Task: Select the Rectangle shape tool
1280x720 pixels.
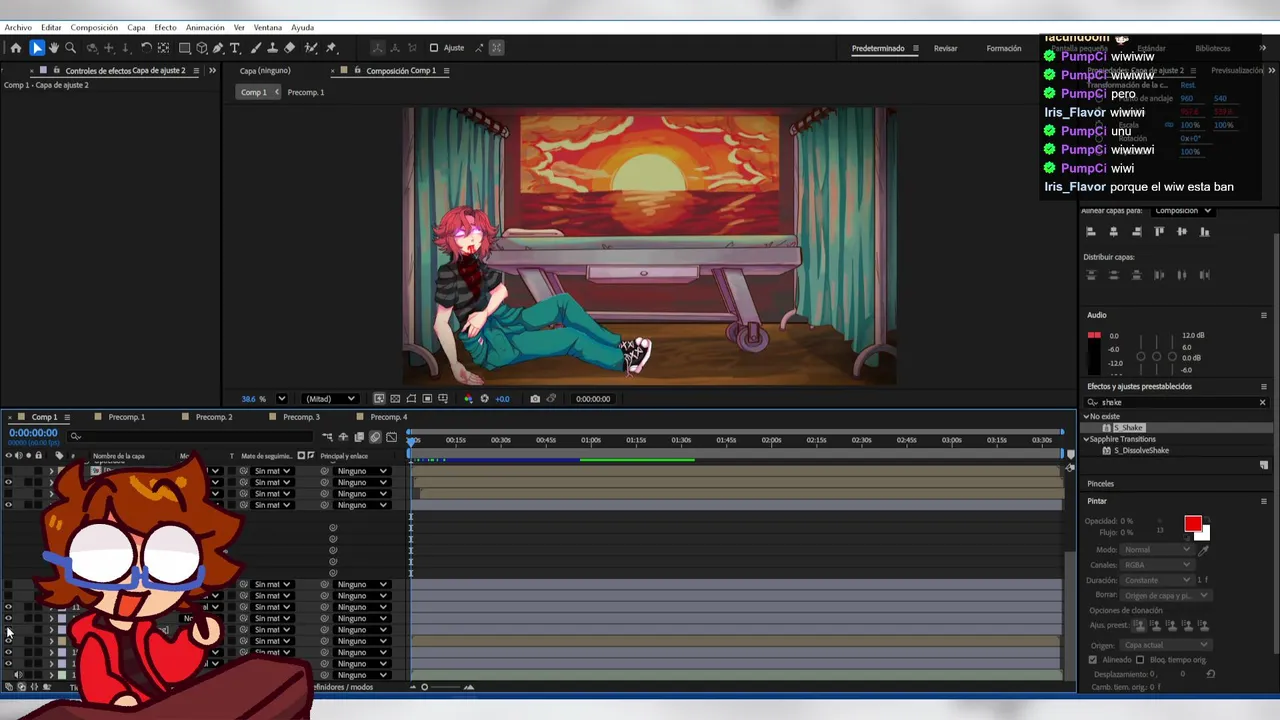Action: click(x=185, y=48)
